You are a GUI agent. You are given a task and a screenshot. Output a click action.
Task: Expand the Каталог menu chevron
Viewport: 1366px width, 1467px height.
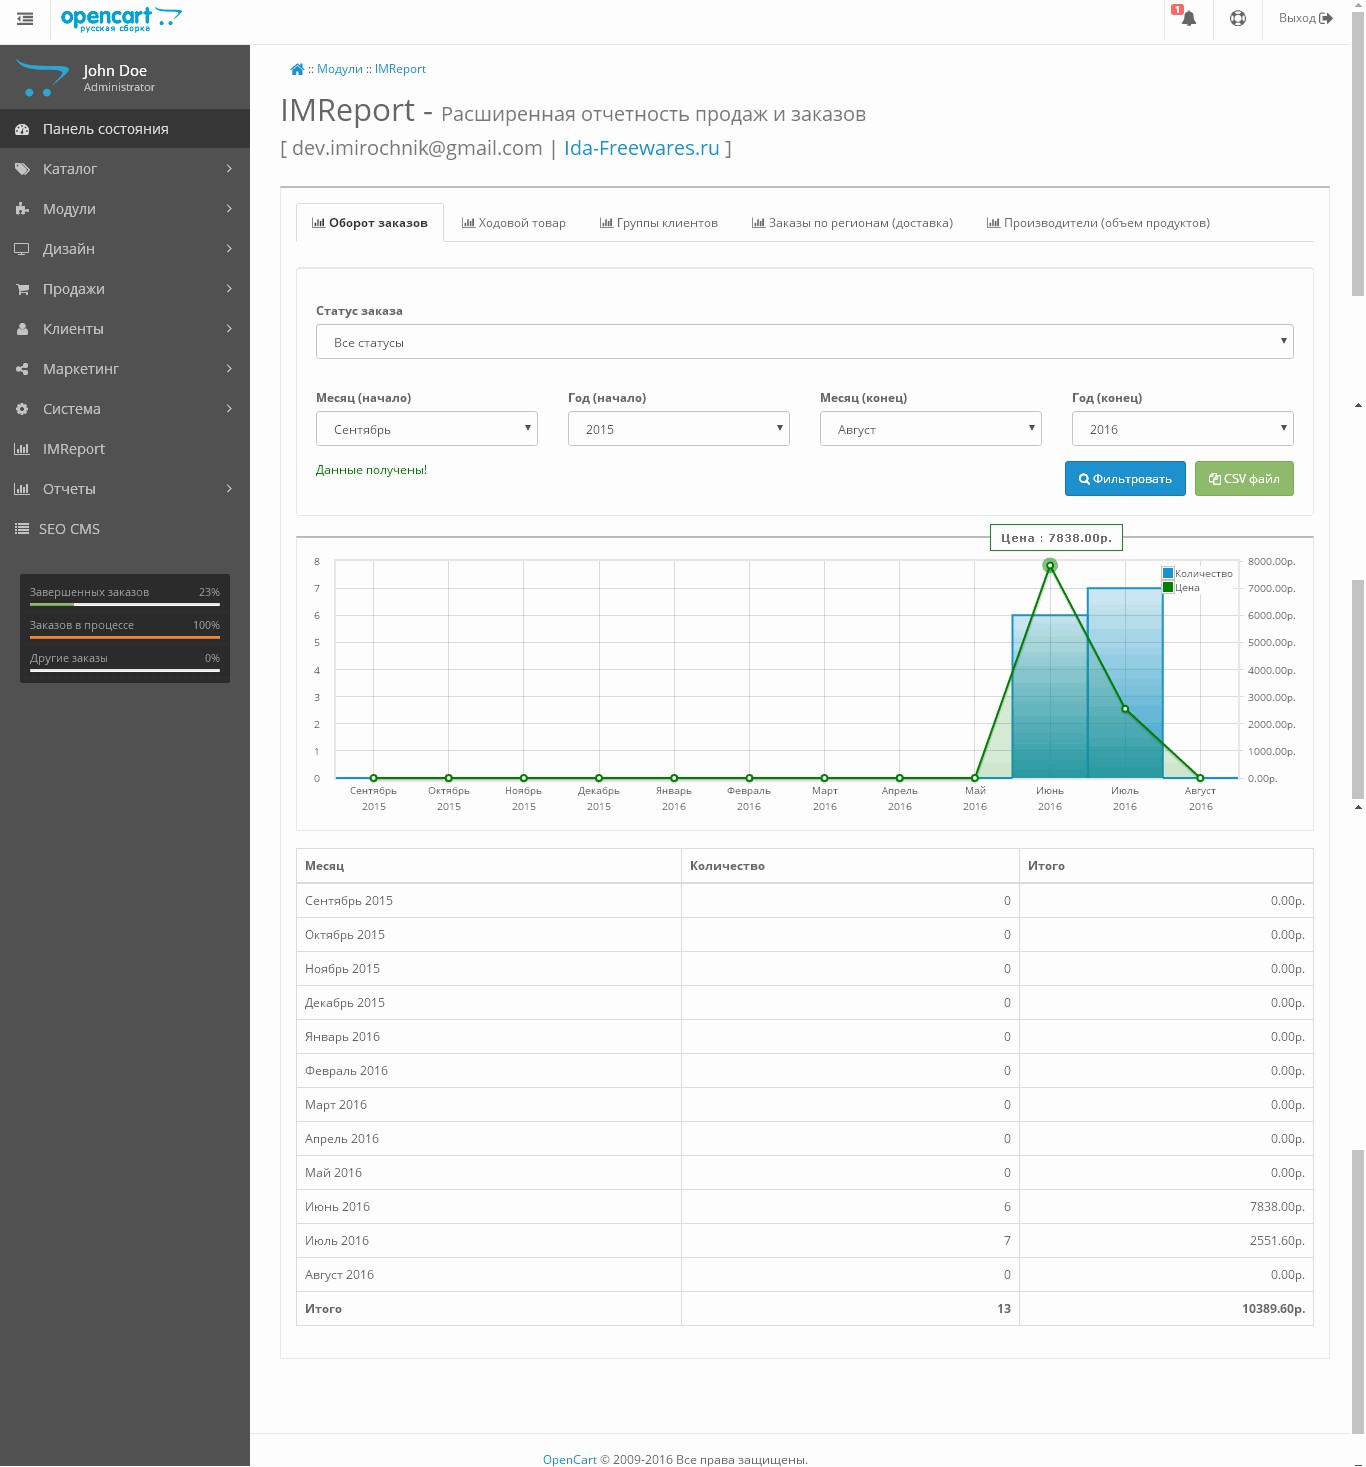[x=229, y=169]
